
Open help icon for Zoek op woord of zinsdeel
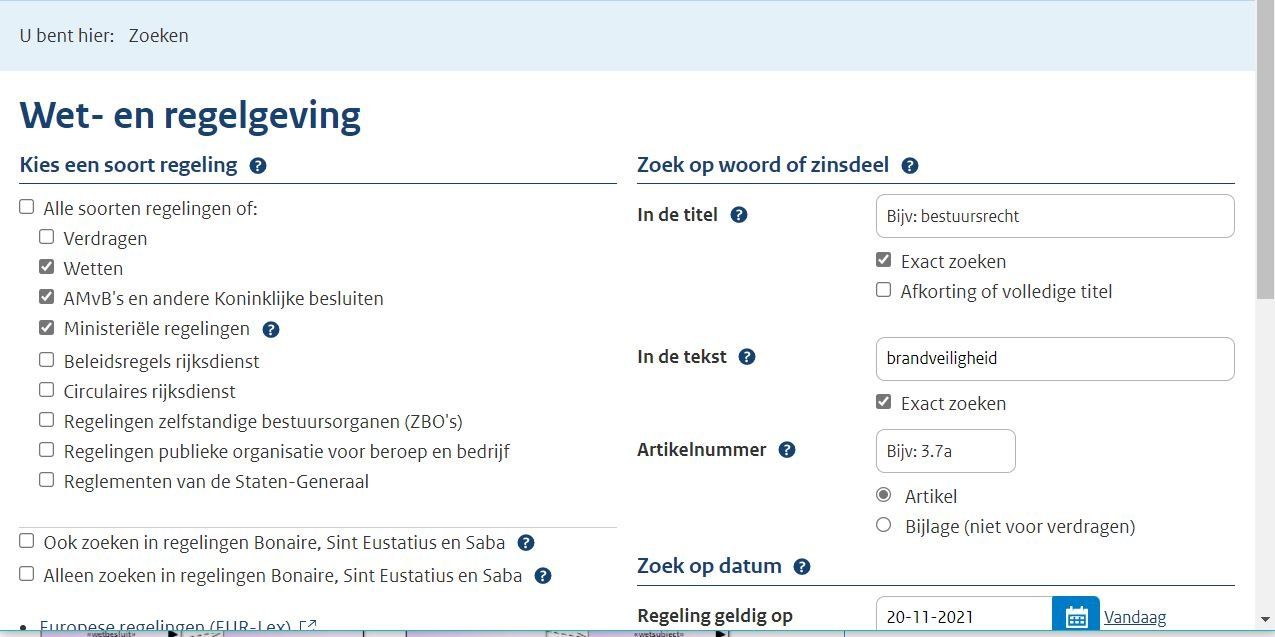[x=910, y=166]
